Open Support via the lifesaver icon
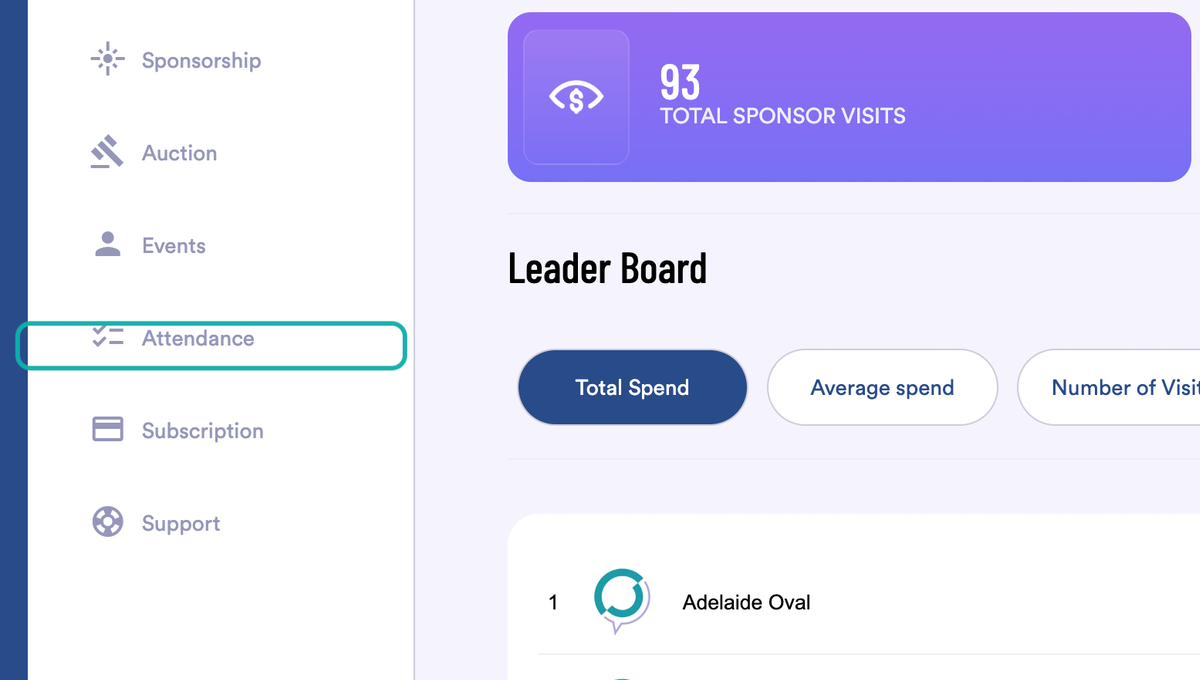Viewport: 1200px width, 680px height. click(x=107, y=522)
